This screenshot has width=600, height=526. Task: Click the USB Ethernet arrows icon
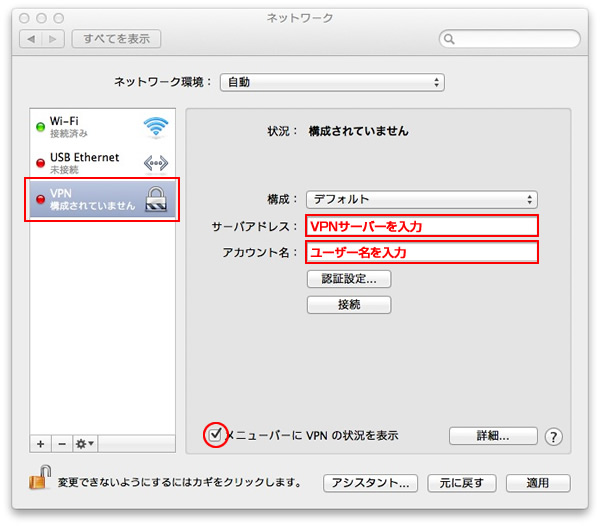pos(156,163)
